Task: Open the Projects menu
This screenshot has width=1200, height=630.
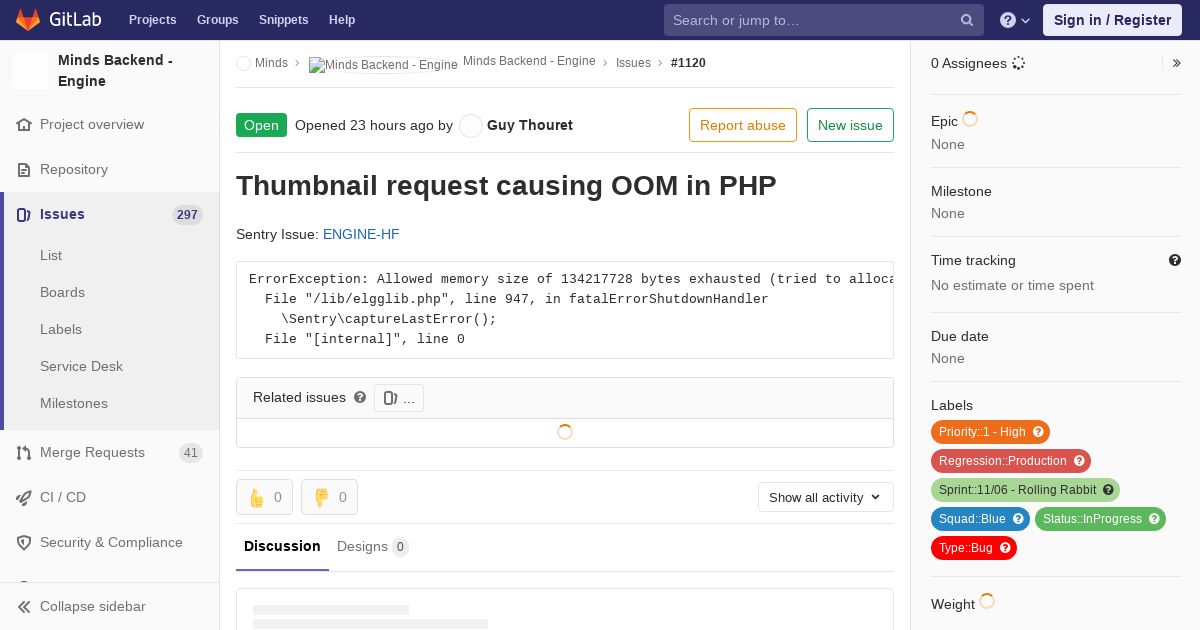Action: coord(152,20)
